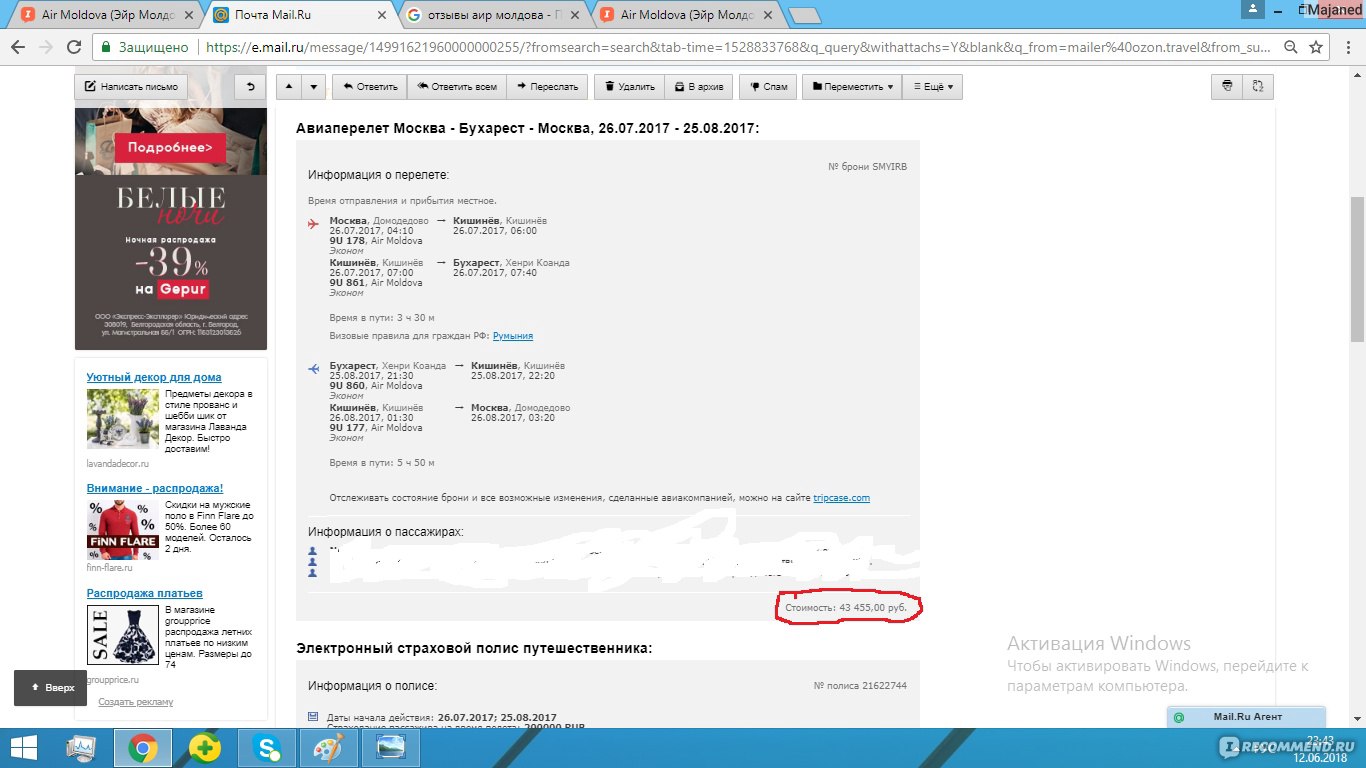Open Chrome menu (three dots)

(1347, 47)
